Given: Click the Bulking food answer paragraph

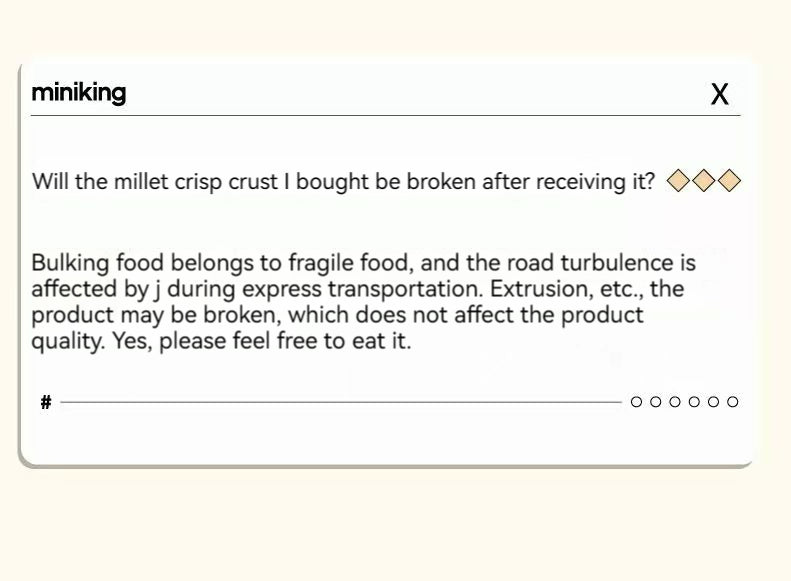Looking at the screenshot, I should [x=363, y=302].
